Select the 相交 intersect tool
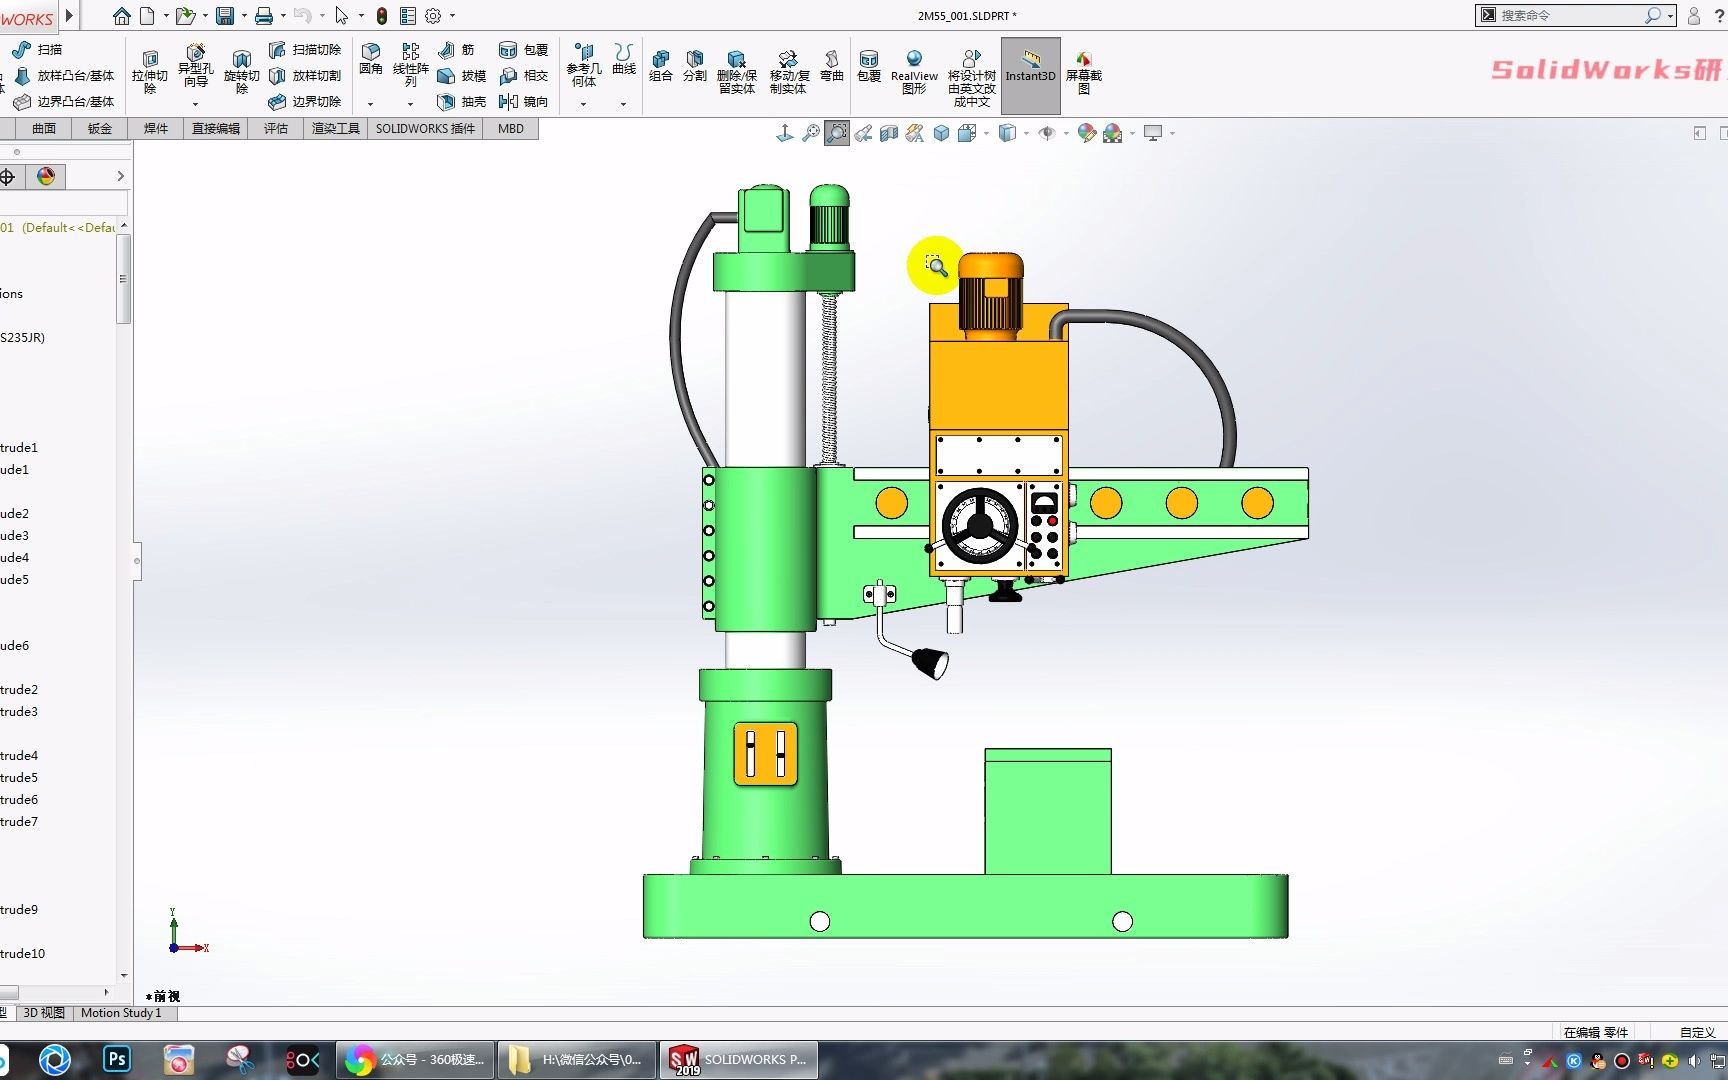This screenshot has width=1728, height=1080. [x=523, y=75]
